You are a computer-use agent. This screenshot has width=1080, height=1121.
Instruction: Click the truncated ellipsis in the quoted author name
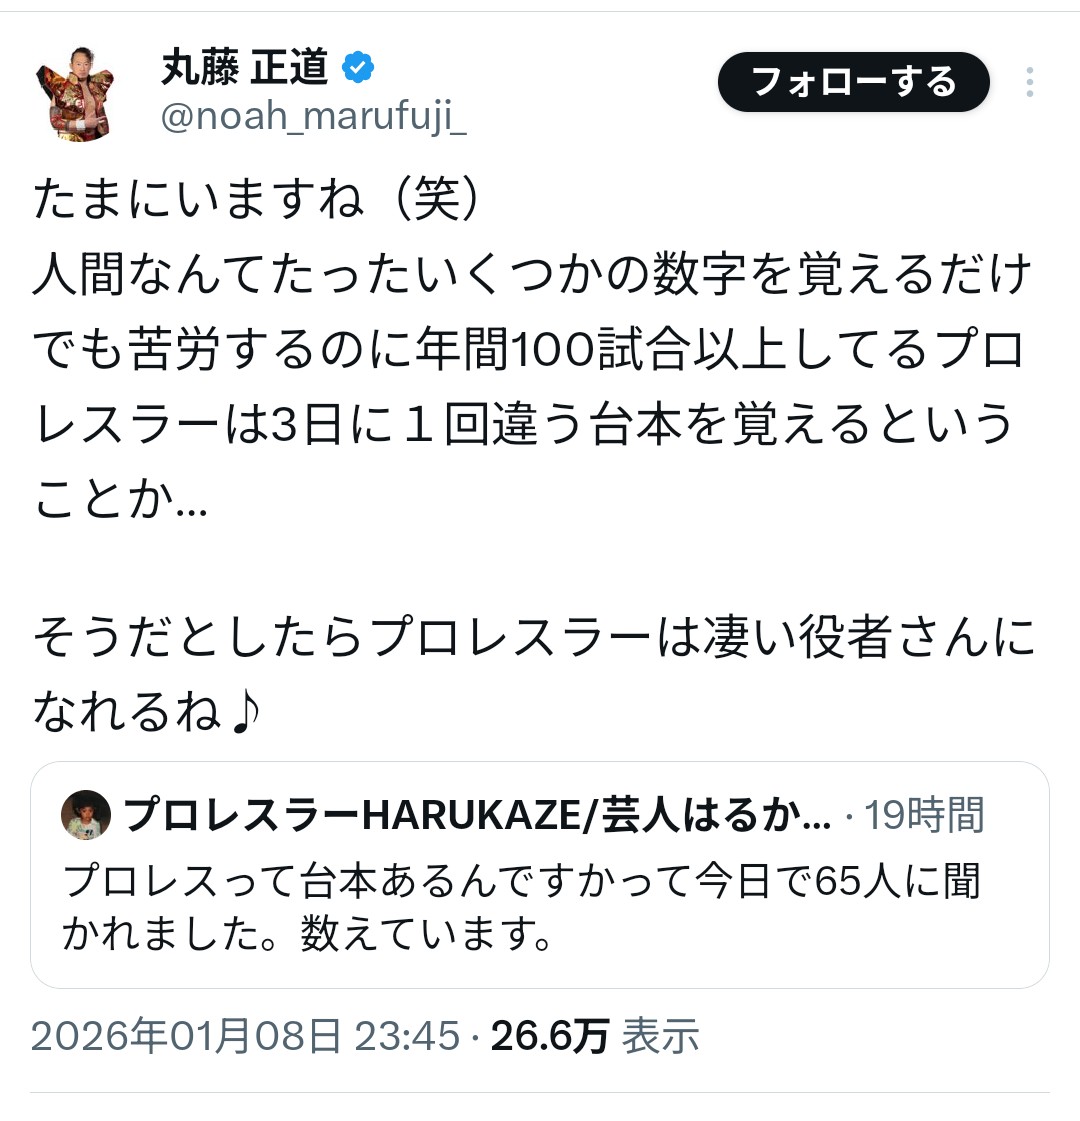click(x=816, y=816)
